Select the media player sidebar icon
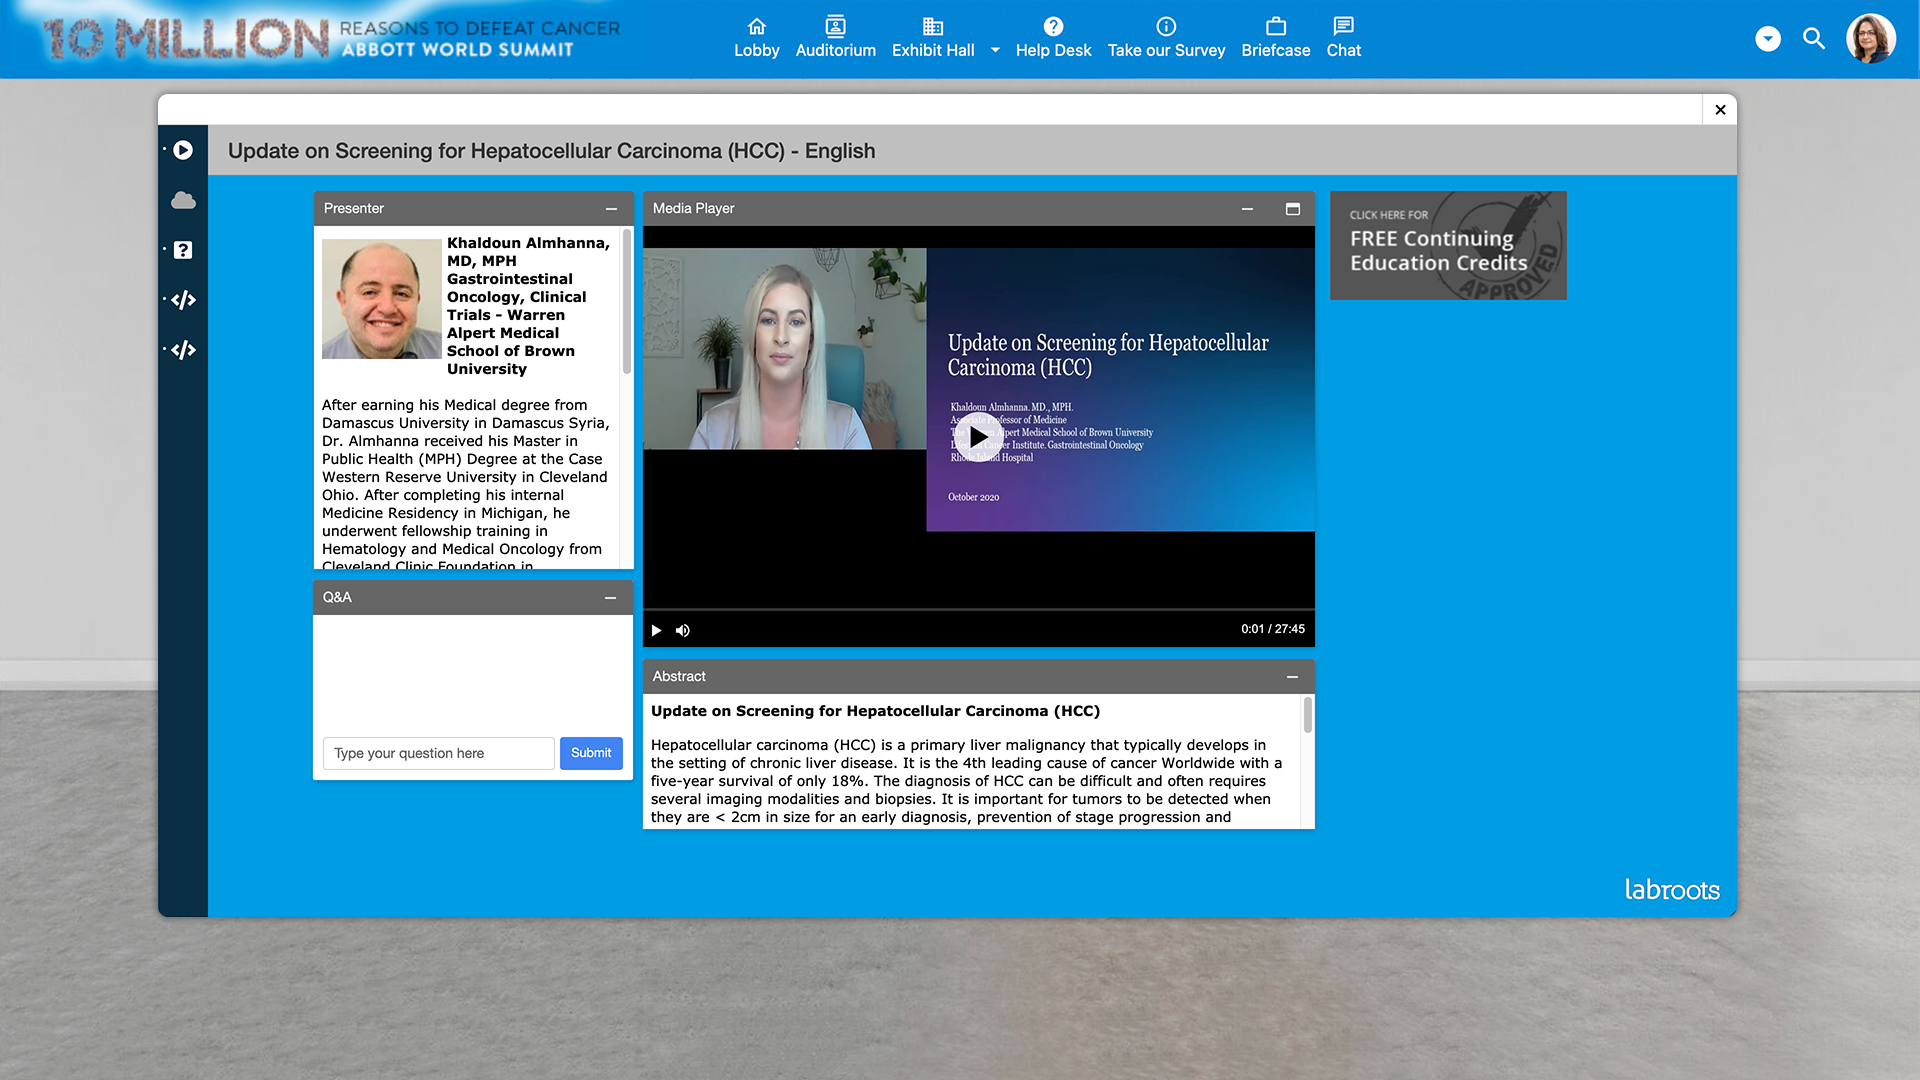Image resolution: width=1920 pixels, height=1080 pixels. tap(183, 150)
